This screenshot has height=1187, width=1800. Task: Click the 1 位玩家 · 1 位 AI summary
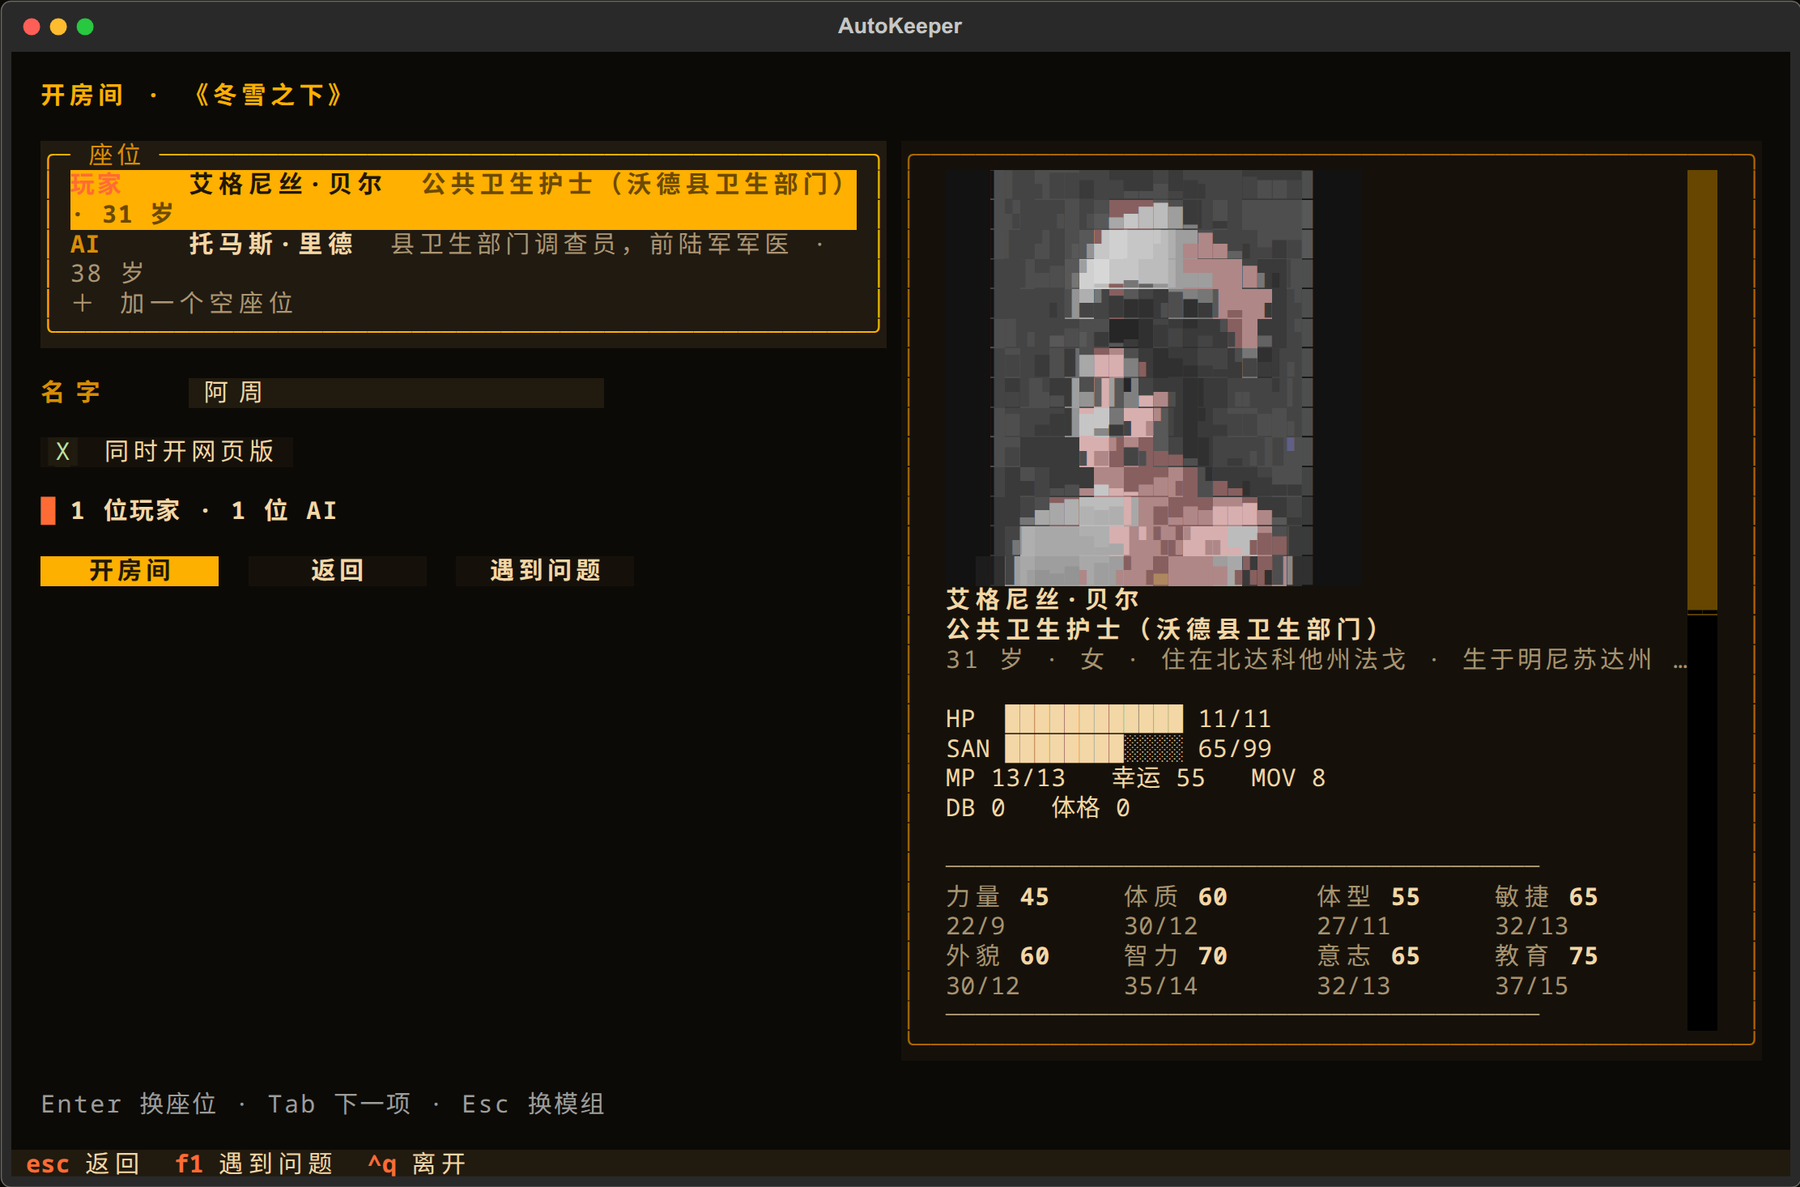click(204, 511)
